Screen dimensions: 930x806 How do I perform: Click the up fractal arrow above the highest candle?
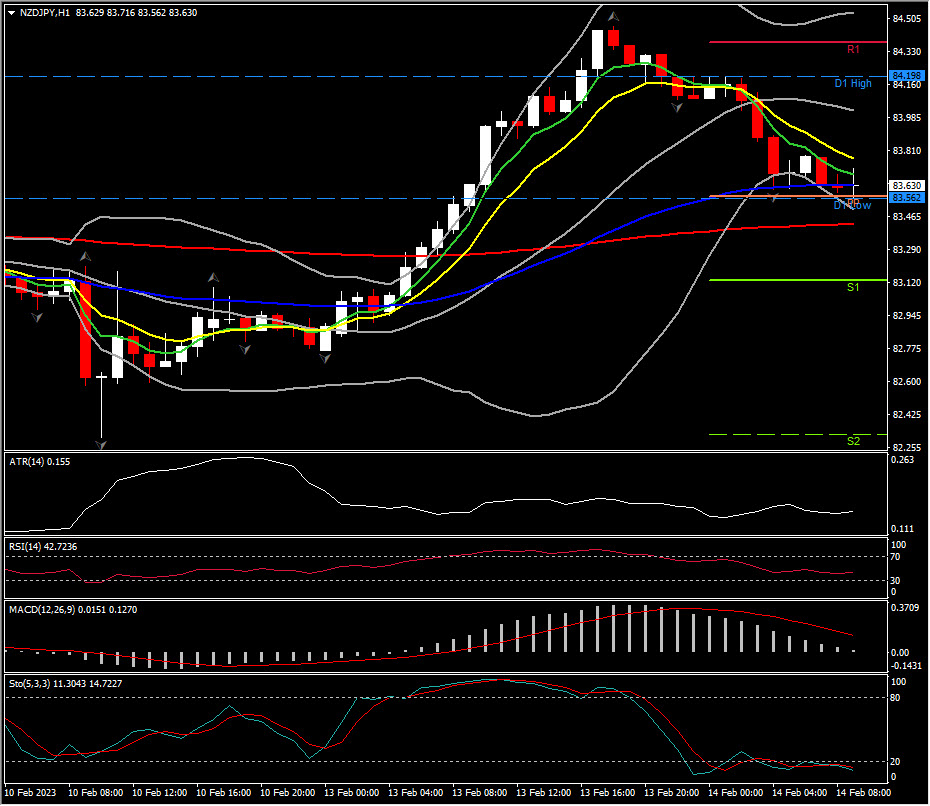[x=612, y=16]
